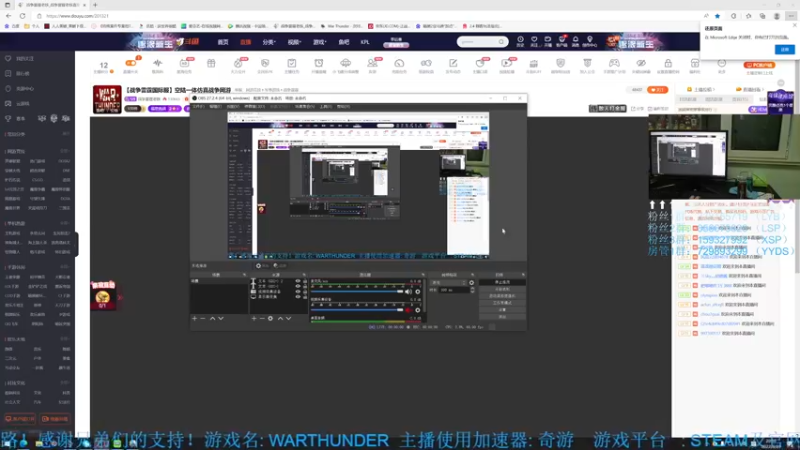The image size is (800, 450).
Task: Expand the 分类 dropdown in Douyu header
Action: [x=269, y=42]
